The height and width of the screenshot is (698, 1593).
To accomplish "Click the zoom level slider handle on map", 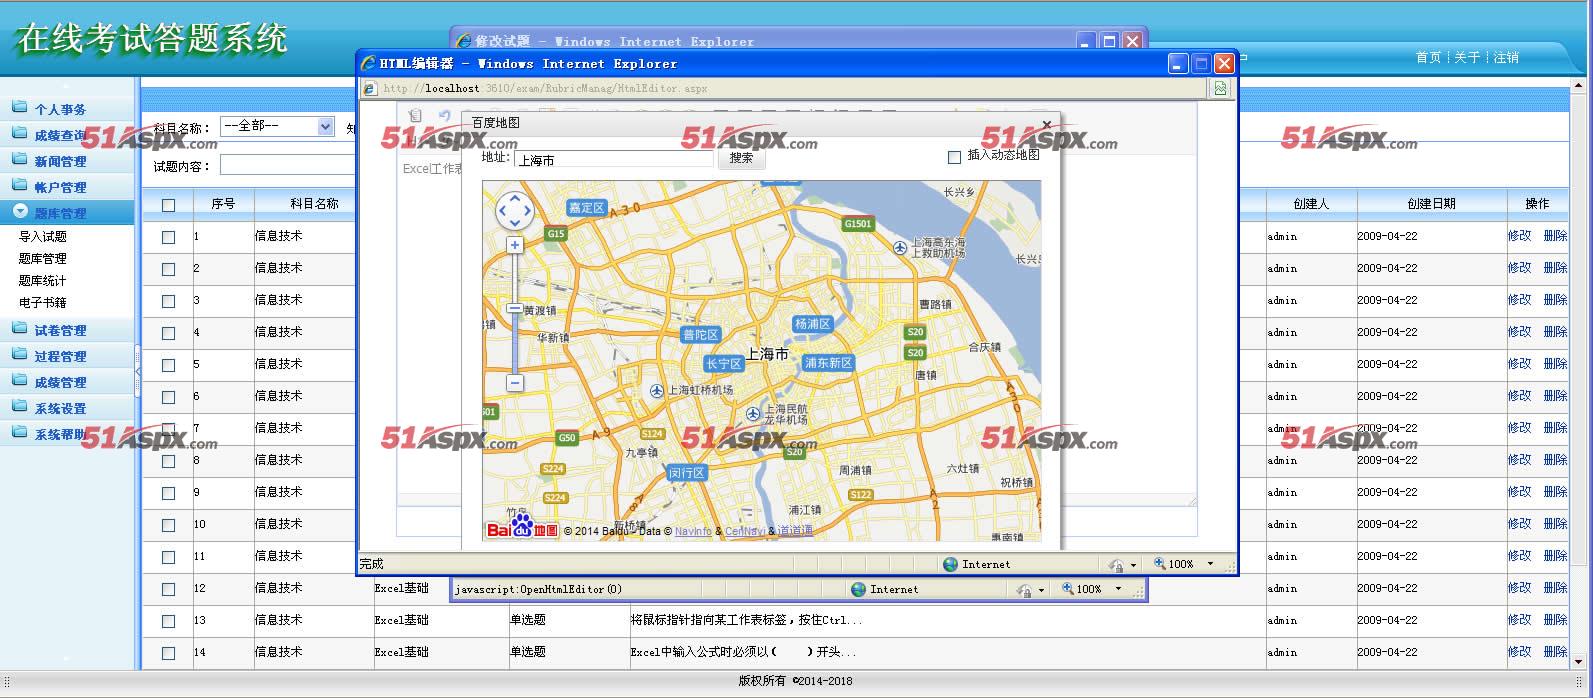I will [x=515, y=308].
